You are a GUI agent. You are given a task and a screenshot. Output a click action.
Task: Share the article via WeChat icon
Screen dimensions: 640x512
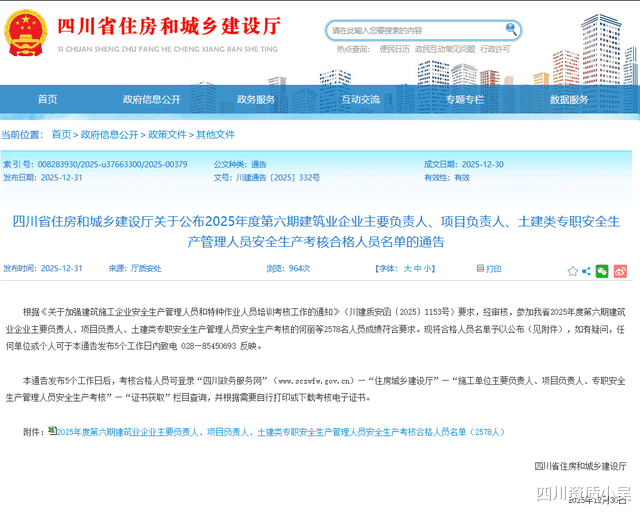coord(602,271)
